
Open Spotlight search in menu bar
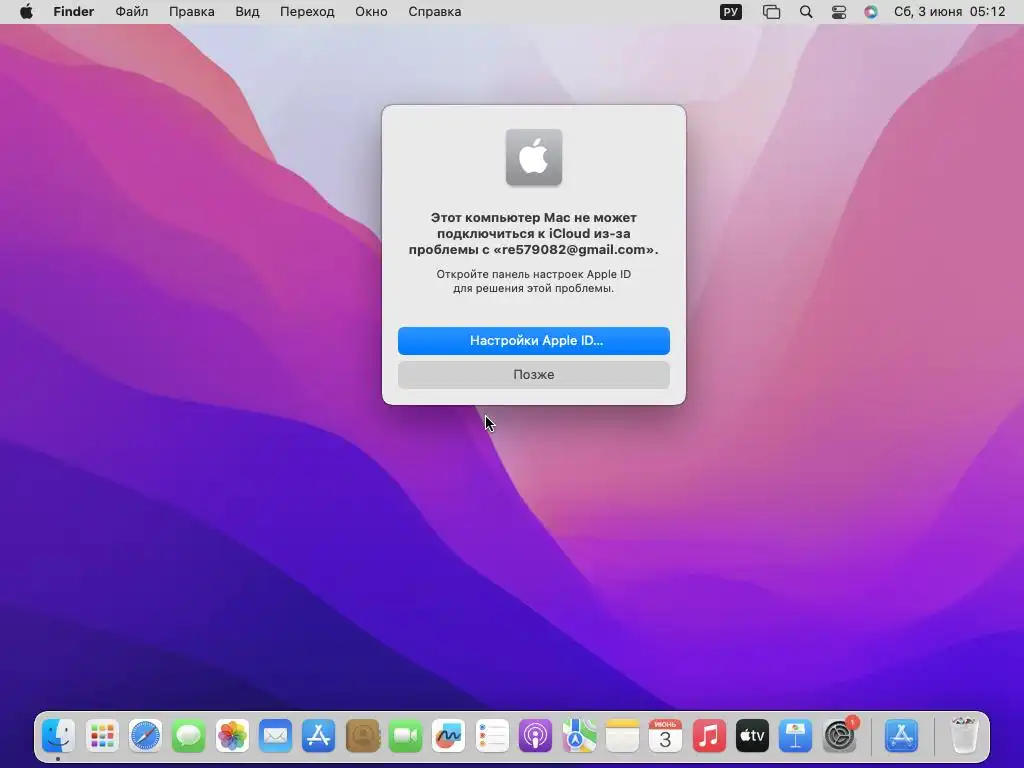click(x=806, y=12)
